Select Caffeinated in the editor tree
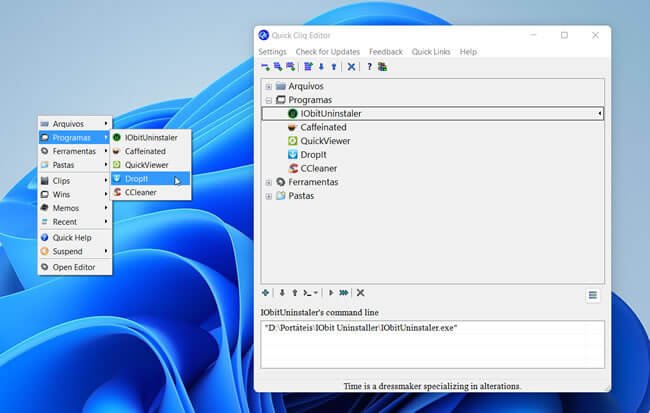This screenshot has width=650, height=413. click(323, 127)
